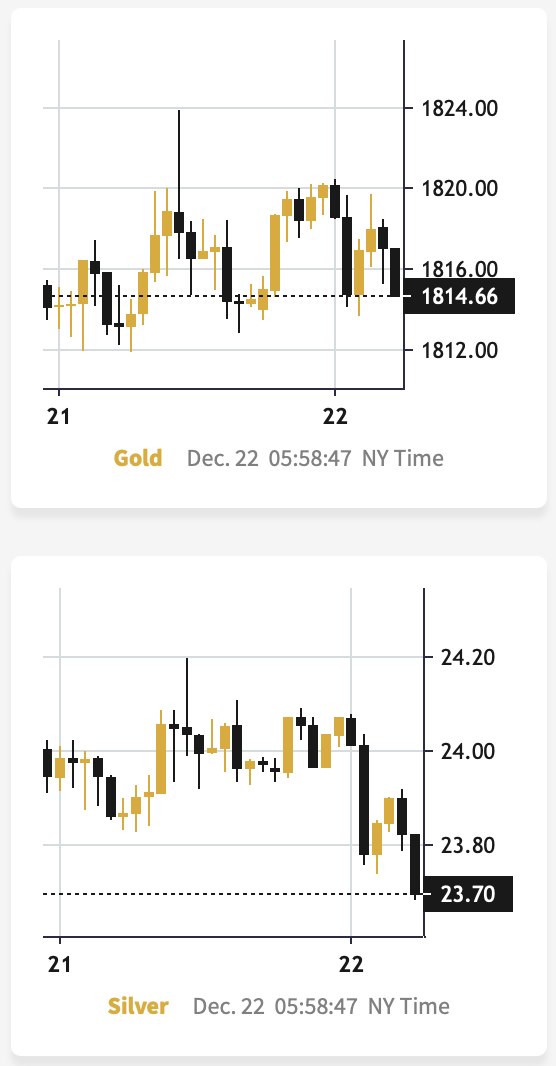Click the silver chart timestamp Dec. 22 05:58:47
The height and width of the screenshot is (1066, 556).
click(x=275, y=1006)
